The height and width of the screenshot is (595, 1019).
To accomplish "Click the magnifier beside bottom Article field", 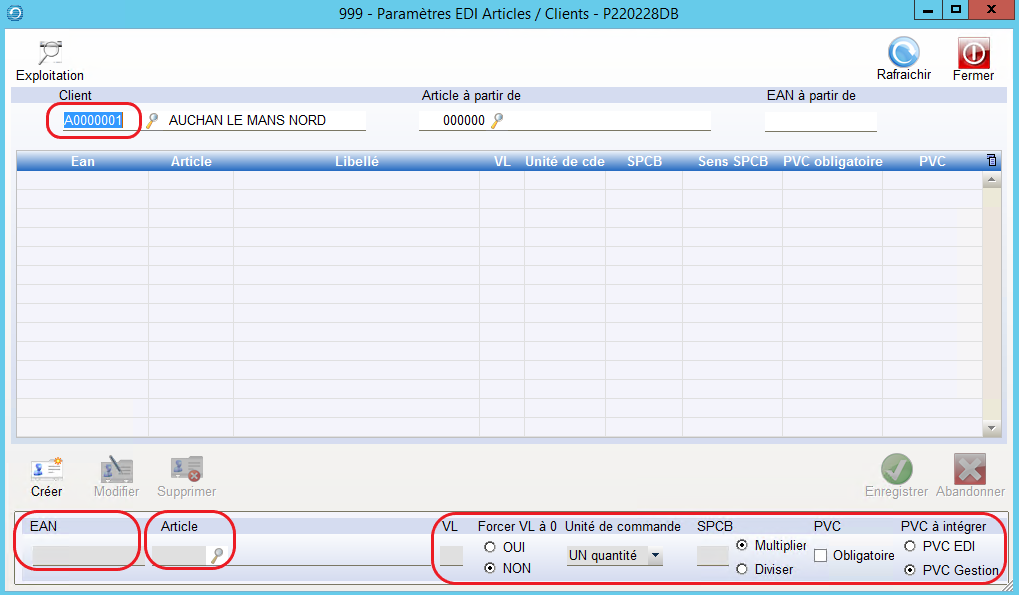I will tap(217, 557).
